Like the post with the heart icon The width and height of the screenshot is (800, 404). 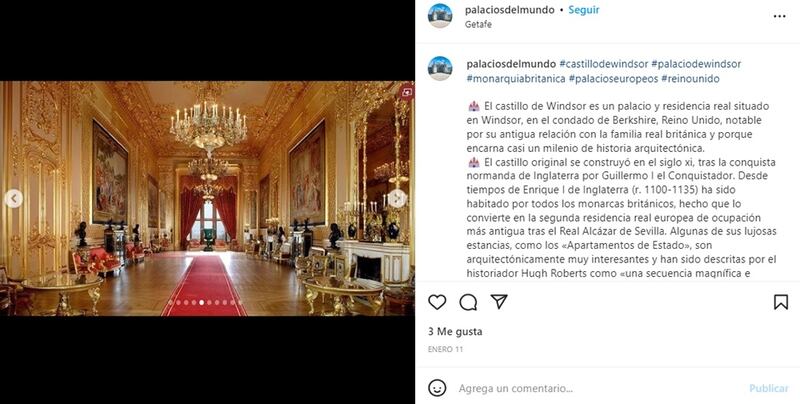coord(437,302)
